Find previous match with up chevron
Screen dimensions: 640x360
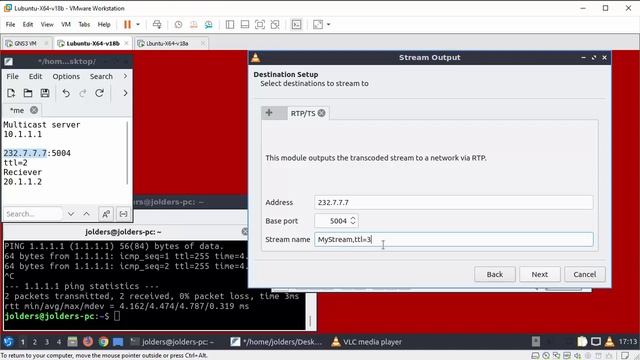[87, 214]
